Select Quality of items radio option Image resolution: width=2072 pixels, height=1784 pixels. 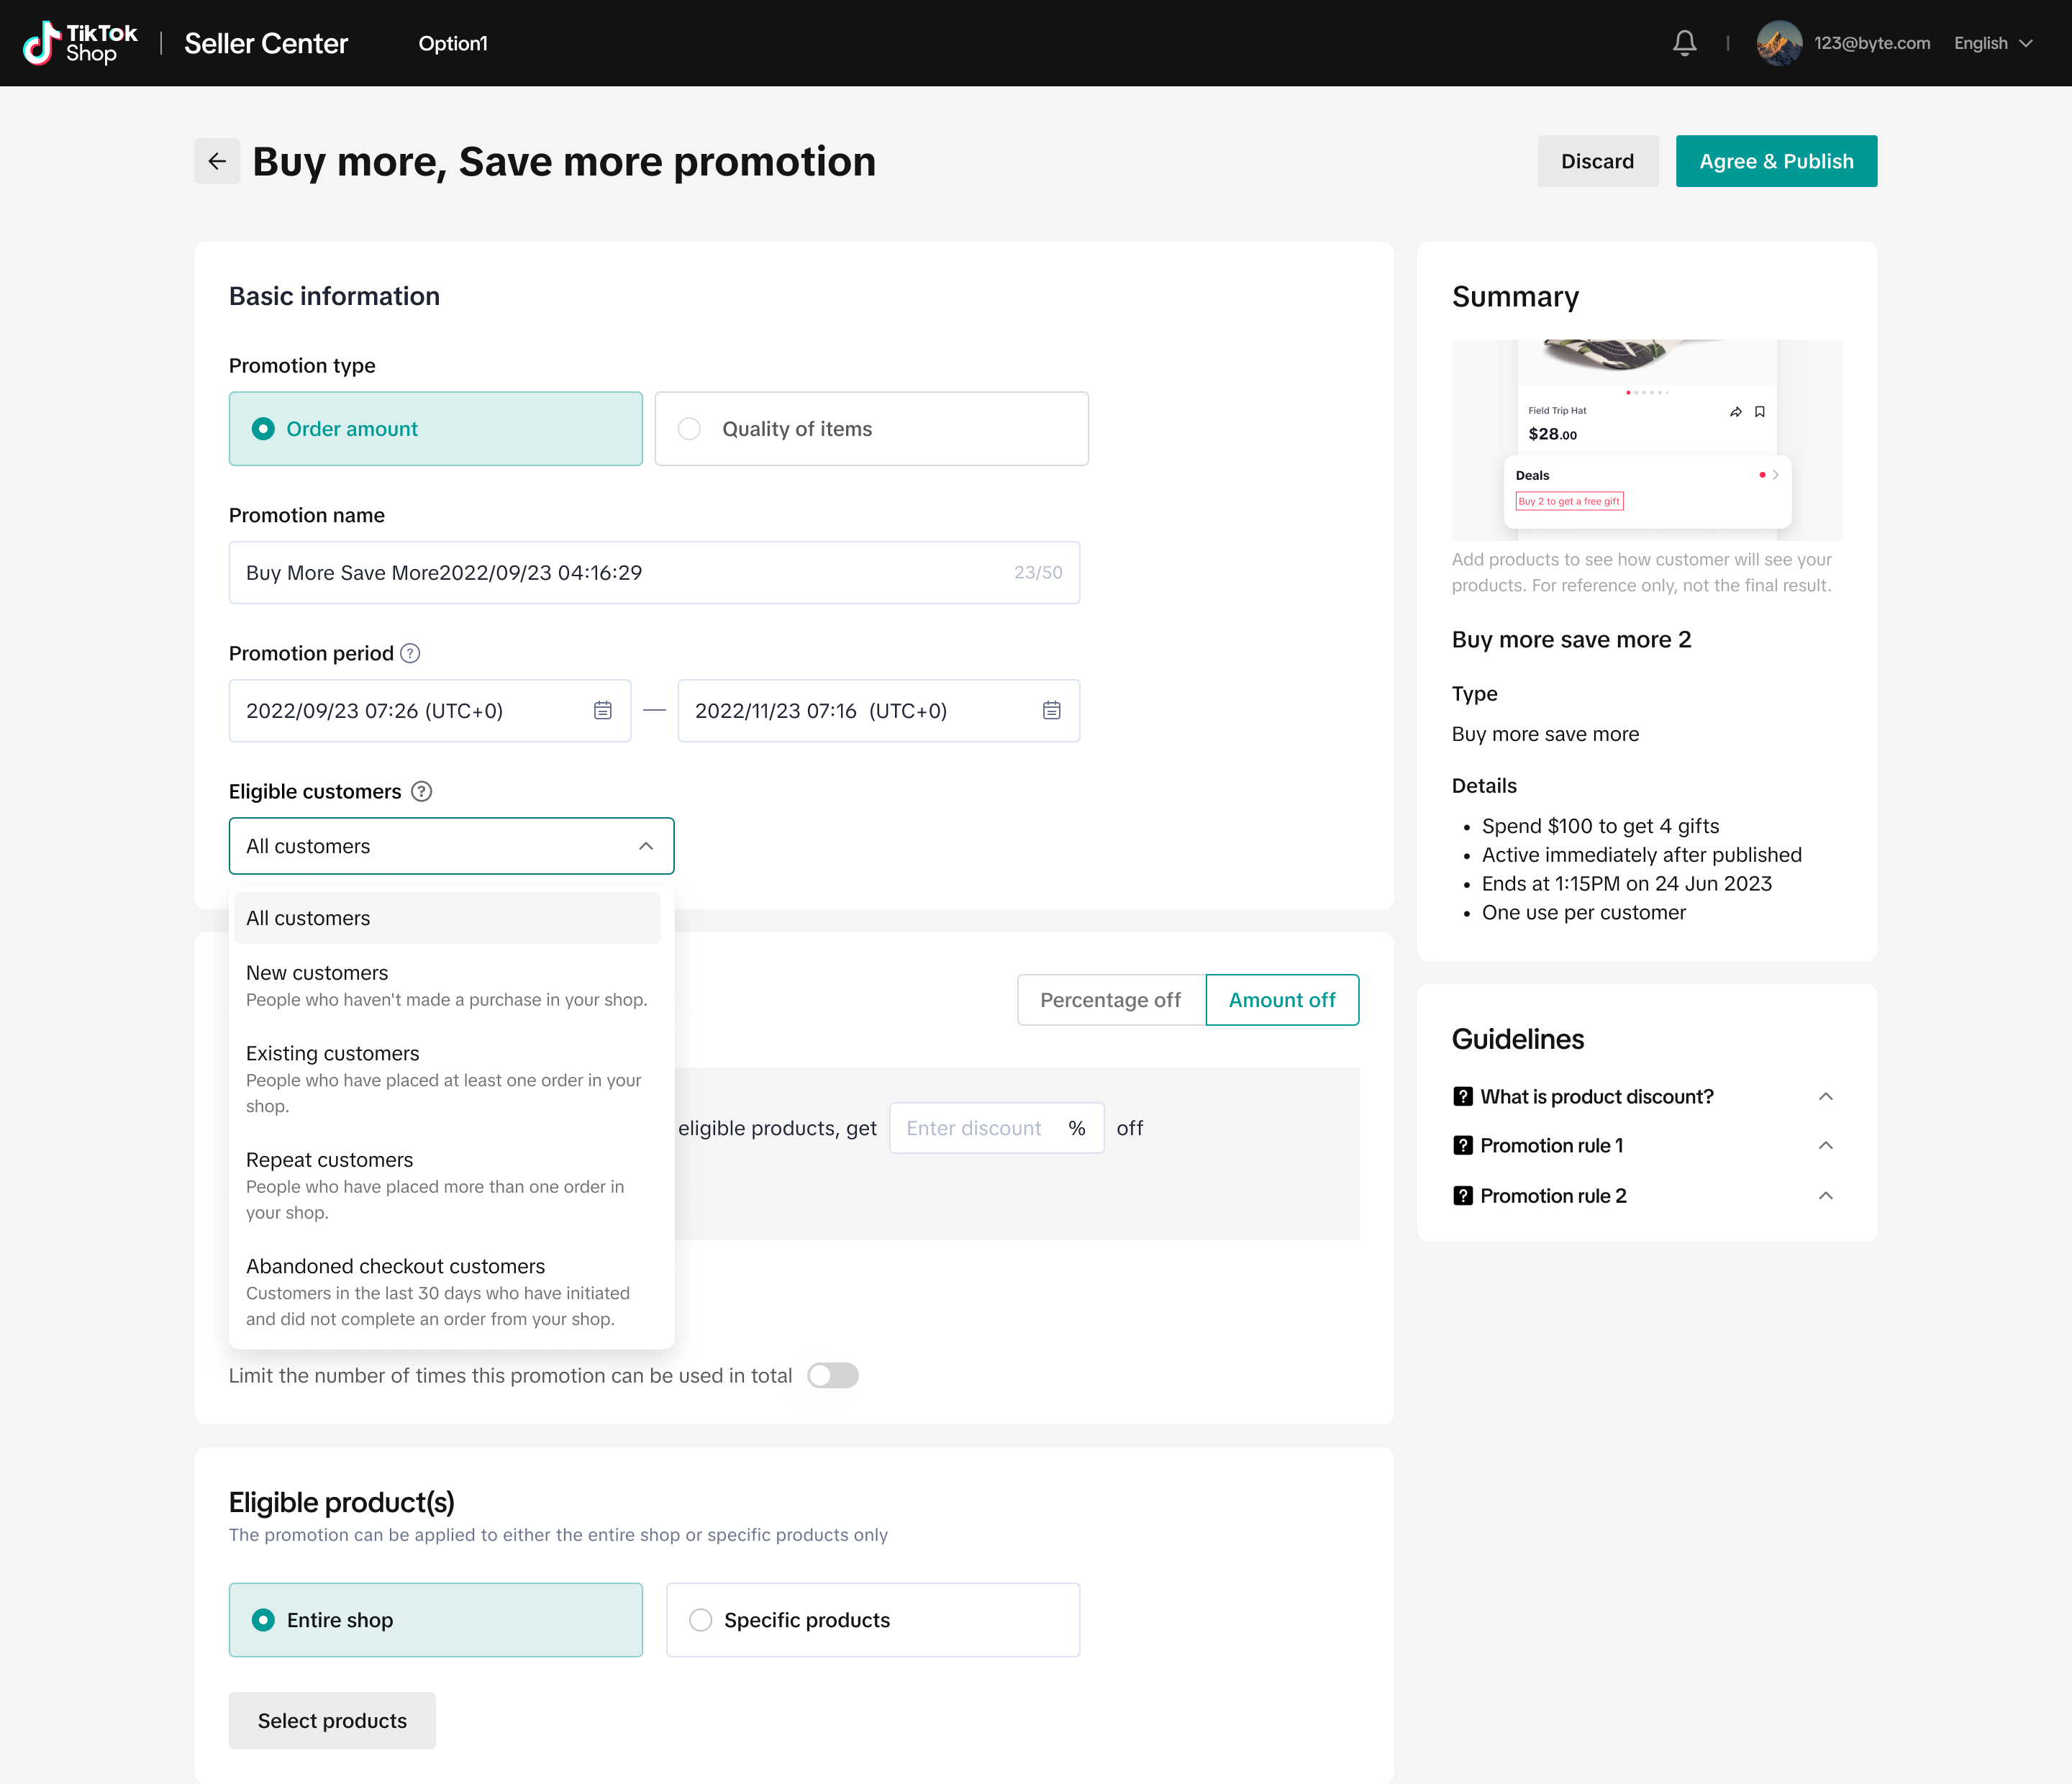689,429
